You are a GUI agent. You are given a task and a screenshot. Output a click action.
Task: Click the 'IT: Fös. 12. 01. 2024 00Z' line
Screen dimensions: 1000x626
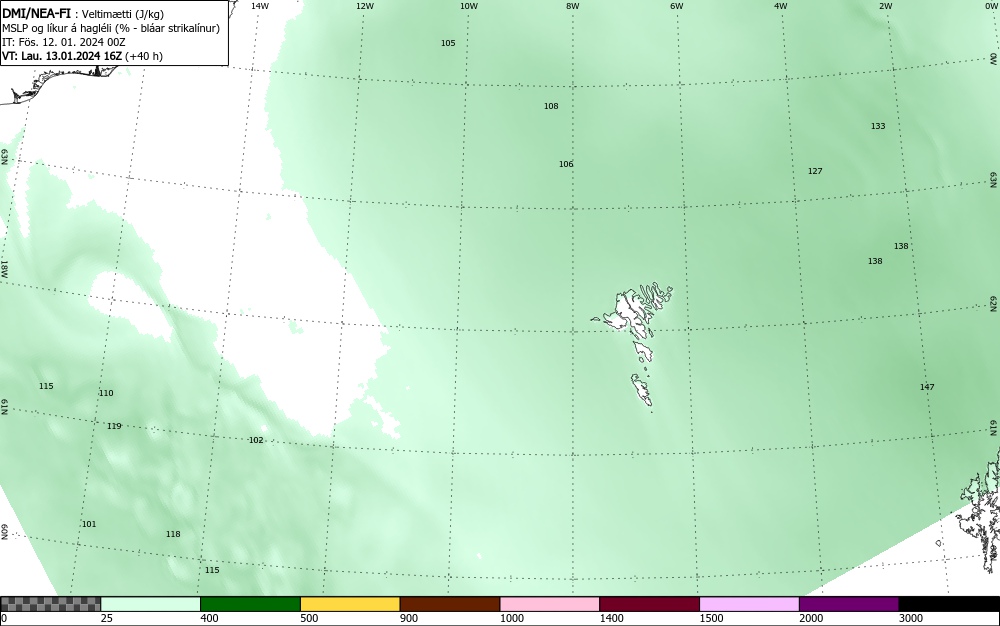[x=64, y=42]
